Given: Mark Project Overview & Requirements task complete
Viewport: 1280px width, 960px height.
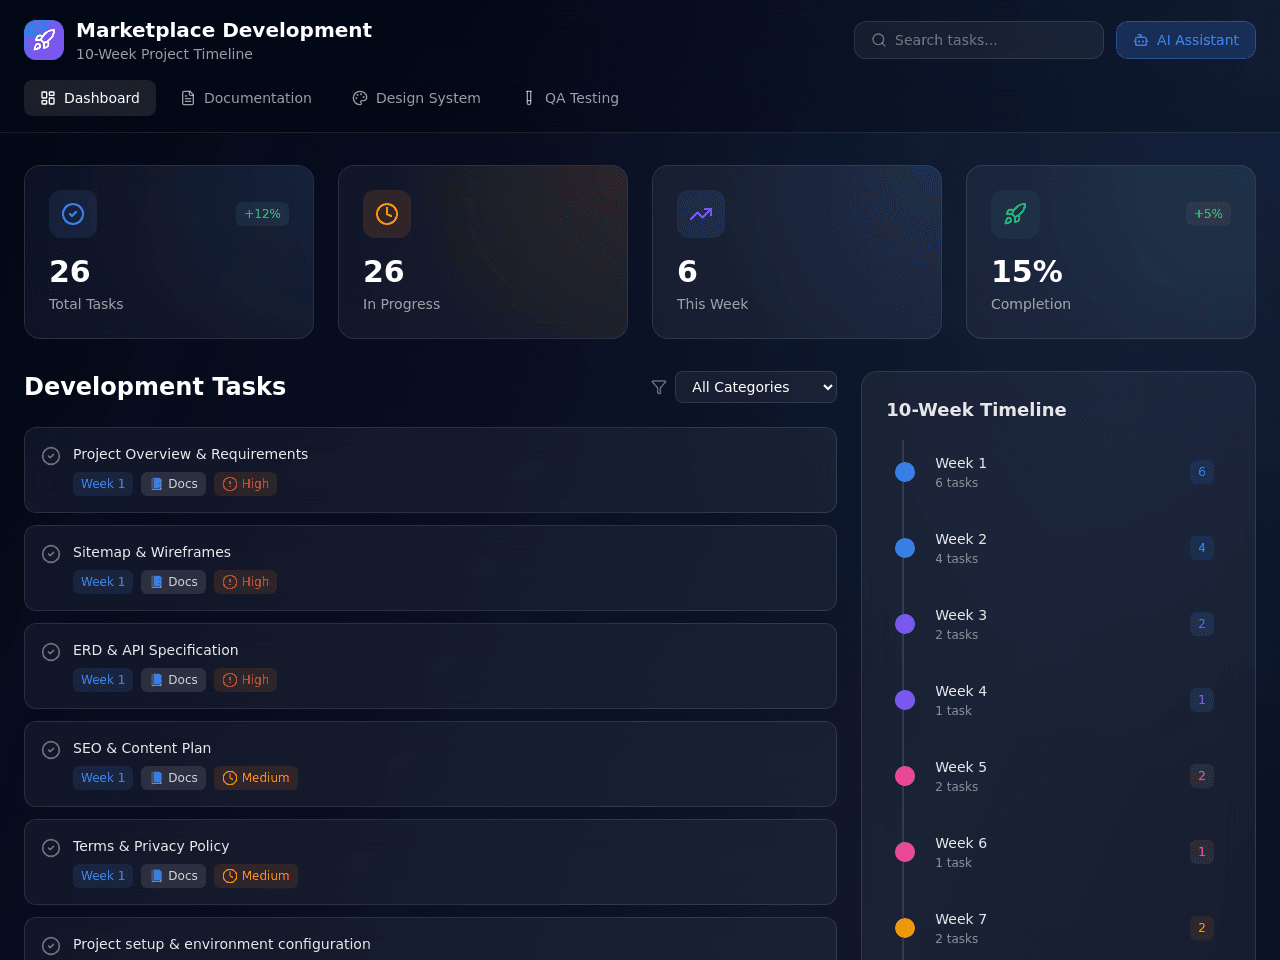Looking at the screenshot, I should (51, 456).
